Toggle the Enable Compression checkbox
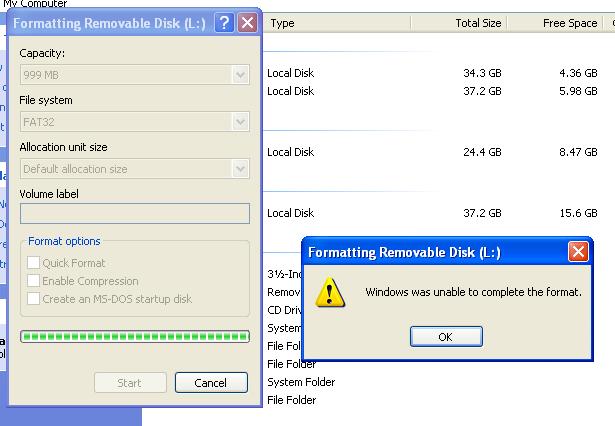The image size is (615, 426). click(33, 280)
